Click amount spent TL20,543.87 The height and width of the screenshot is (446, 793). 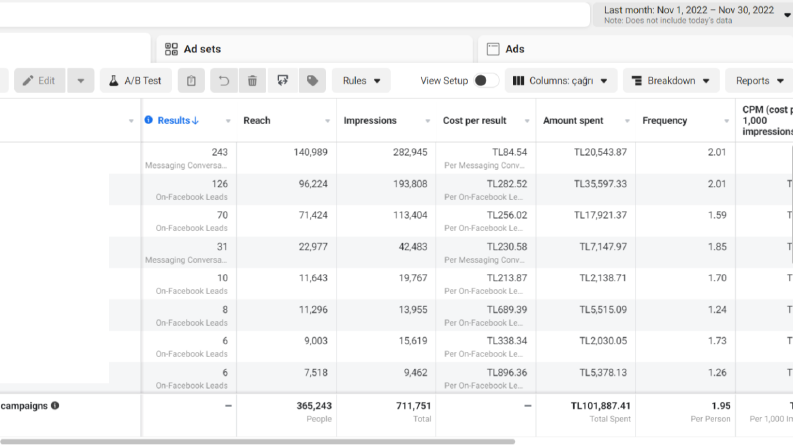600,152
